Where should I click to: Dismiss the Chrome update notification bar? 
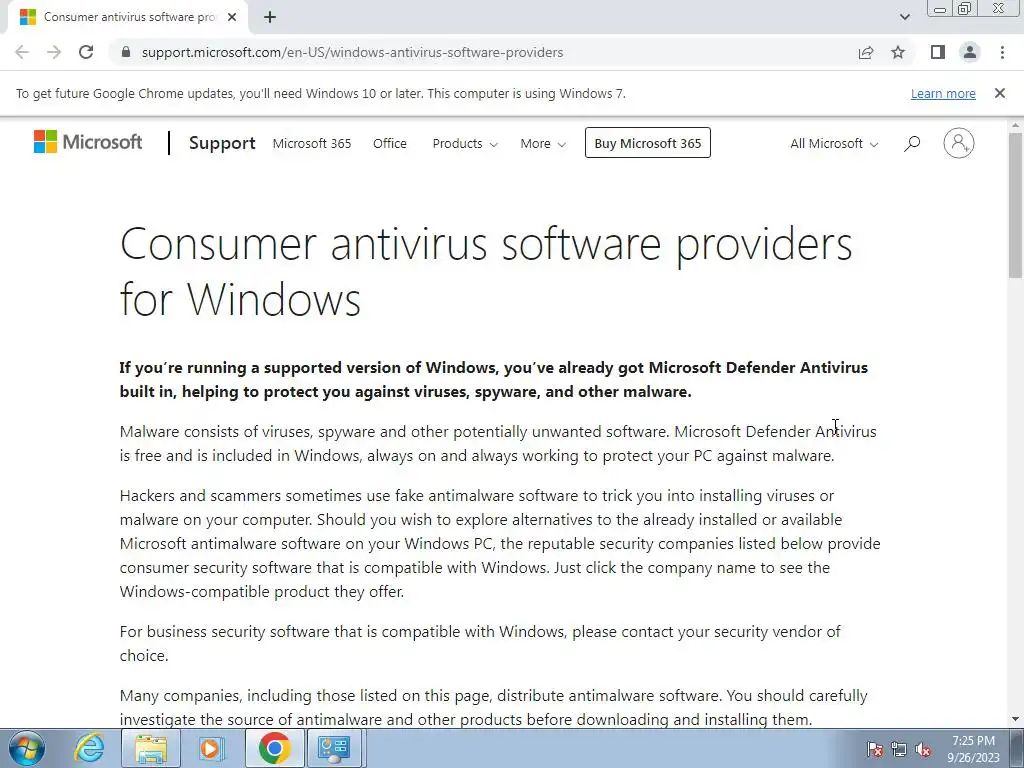pyautogui.click(x=1000, y=93)
